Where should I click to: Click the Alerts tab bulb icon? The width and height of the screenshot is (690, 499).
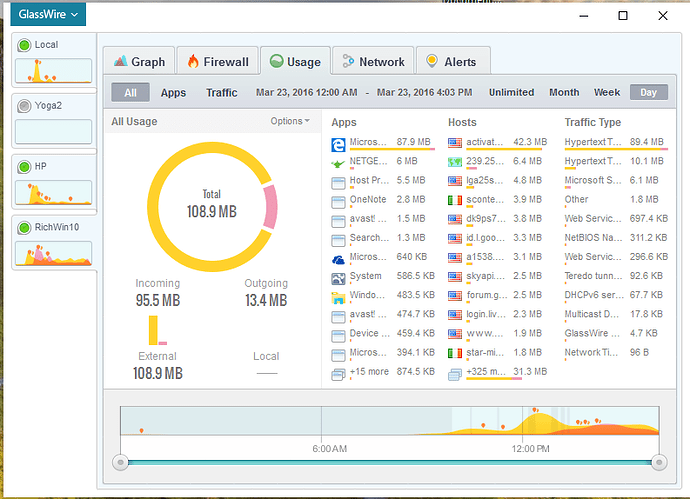click(431, 61)
